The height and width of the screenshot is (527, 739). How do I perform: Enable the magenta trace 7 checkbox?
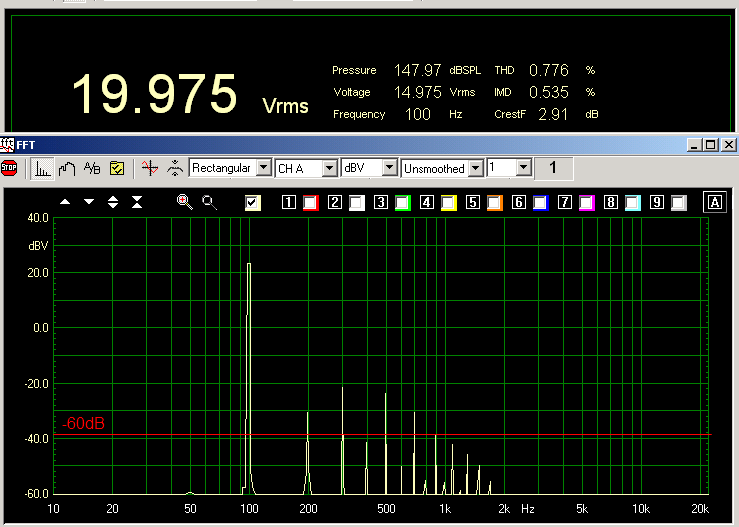click(x=587, y=203)
